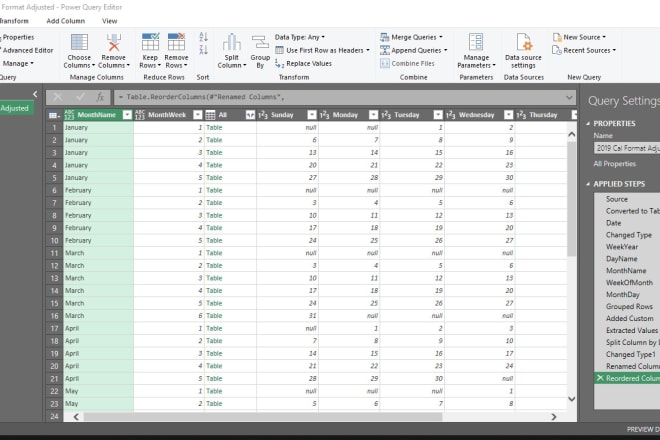660x440 pixels.
Task: Cancel the formula edit with X
Action: click(58, 97)
